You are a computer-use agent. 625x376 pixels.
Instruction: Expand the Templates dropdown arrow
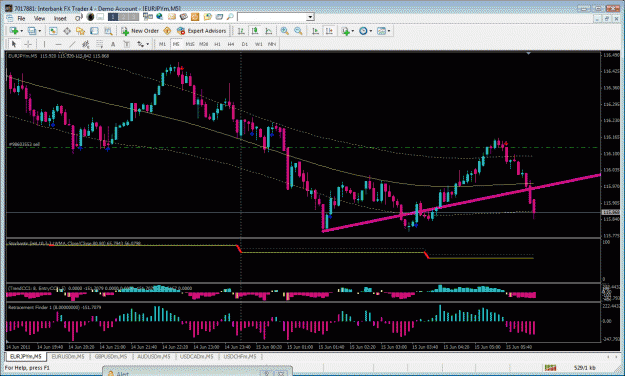[x=389, y=31]
